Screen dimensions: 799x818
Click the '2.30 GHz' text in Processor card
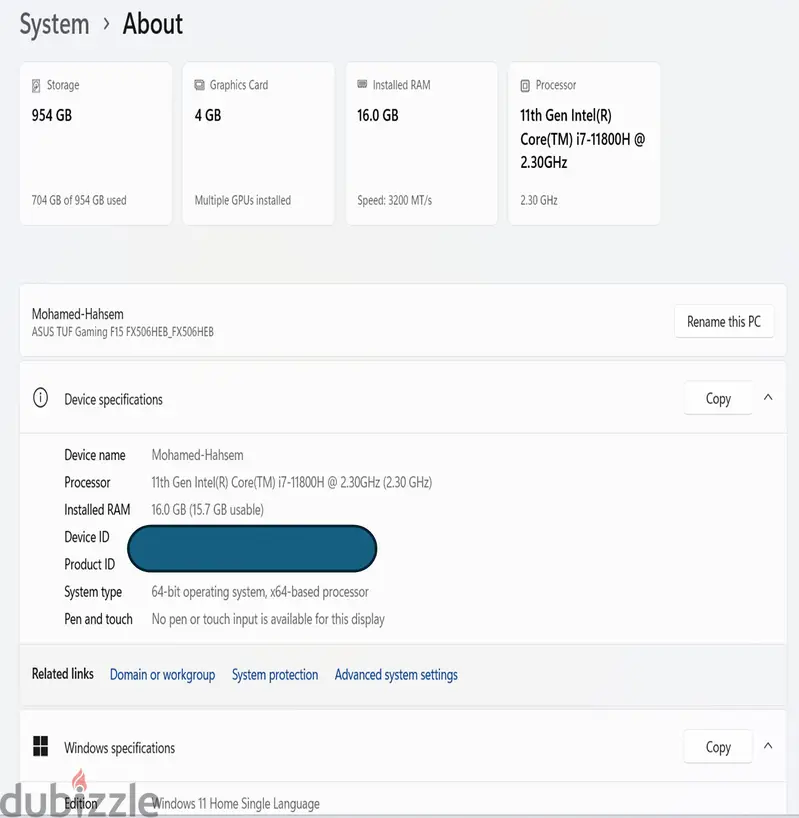click(x=539, y=200)
